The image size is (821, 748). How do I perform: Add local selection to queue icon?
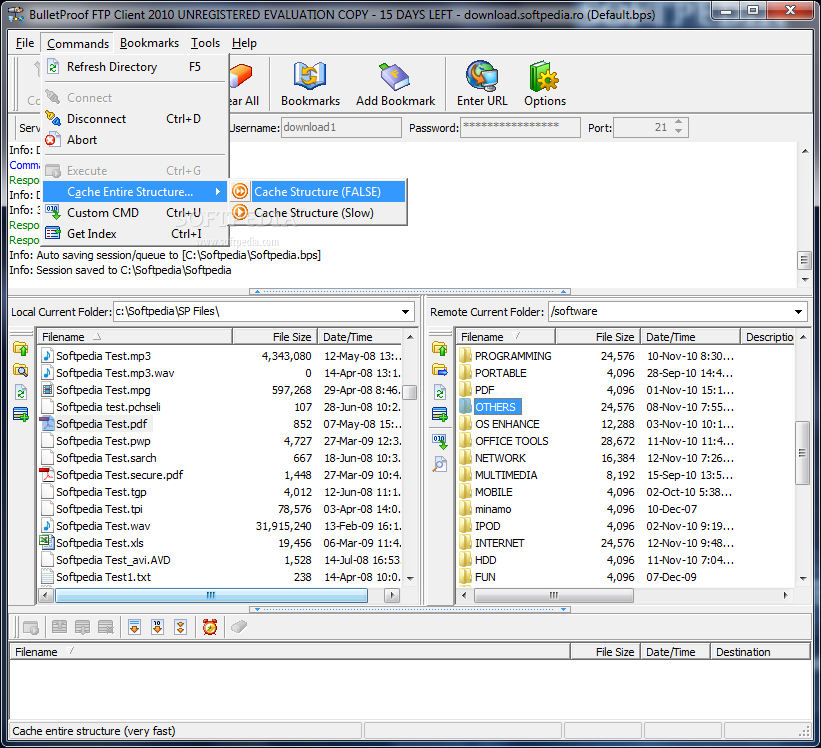pyautogui.click(x=21, y=415)
